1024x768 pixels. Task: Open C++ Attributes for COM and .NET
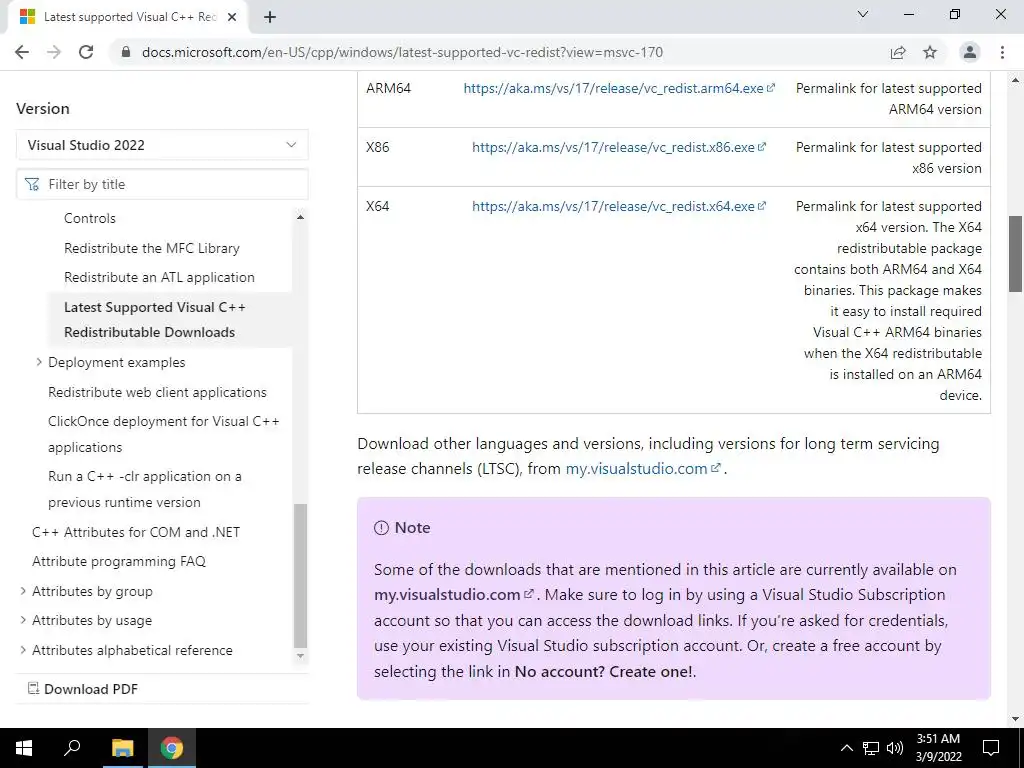[x=136, y=532]
